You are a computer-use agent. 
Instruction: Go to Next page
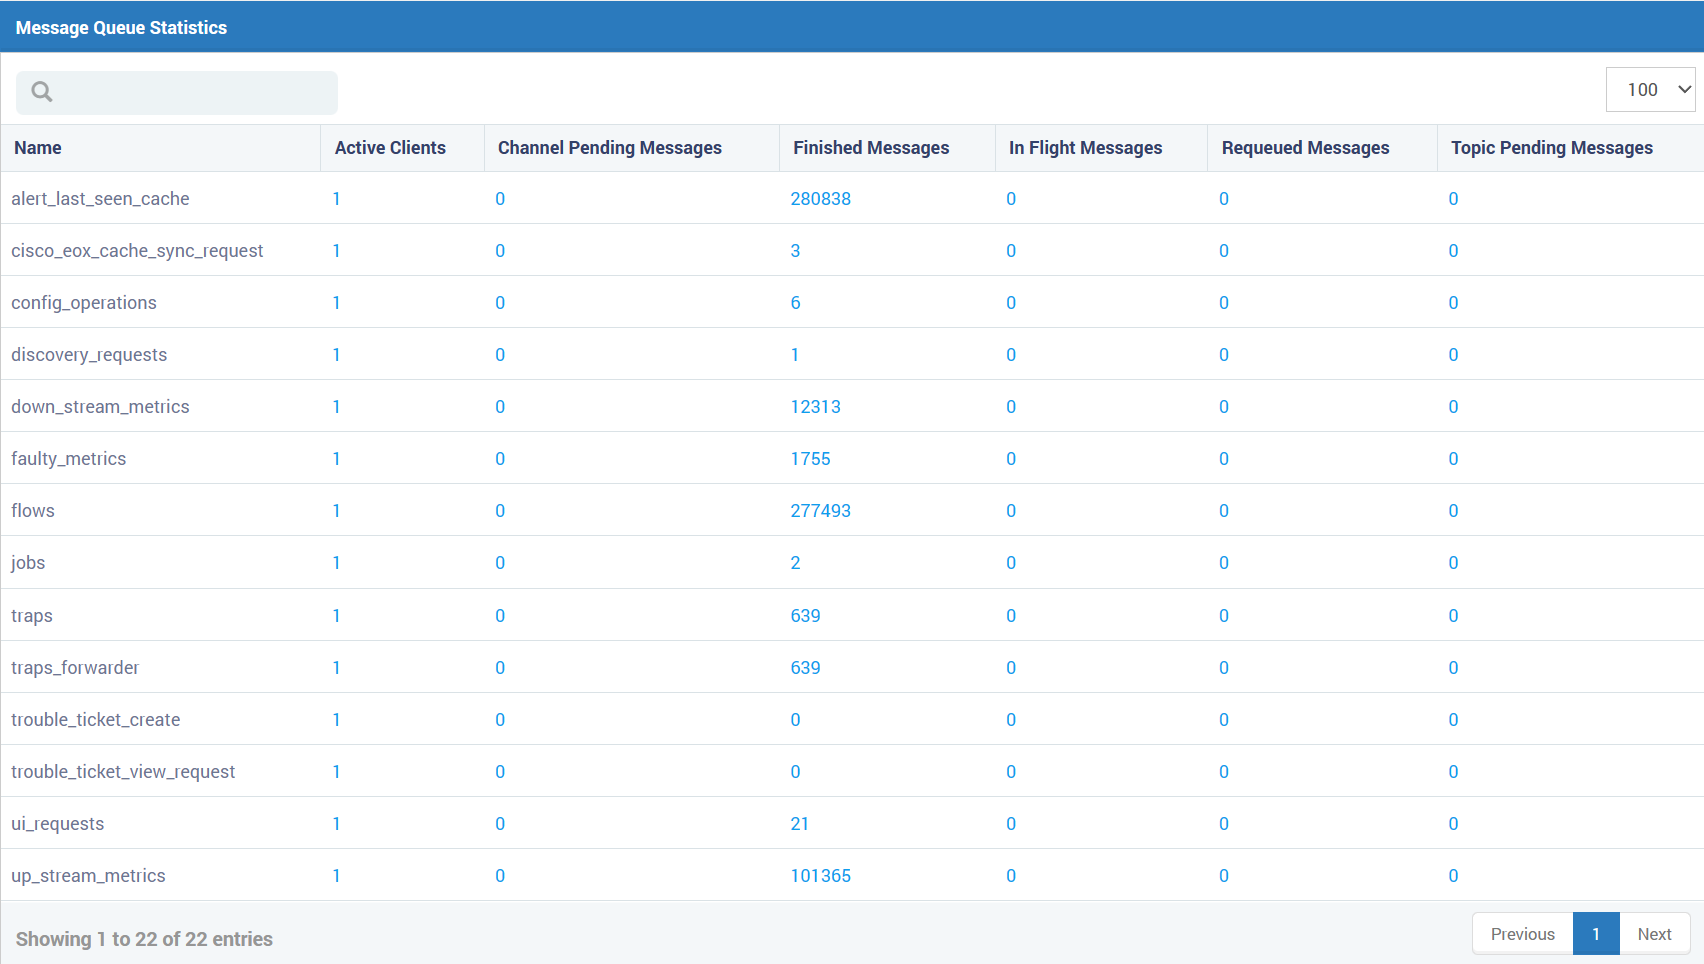tap(1654, 934)
